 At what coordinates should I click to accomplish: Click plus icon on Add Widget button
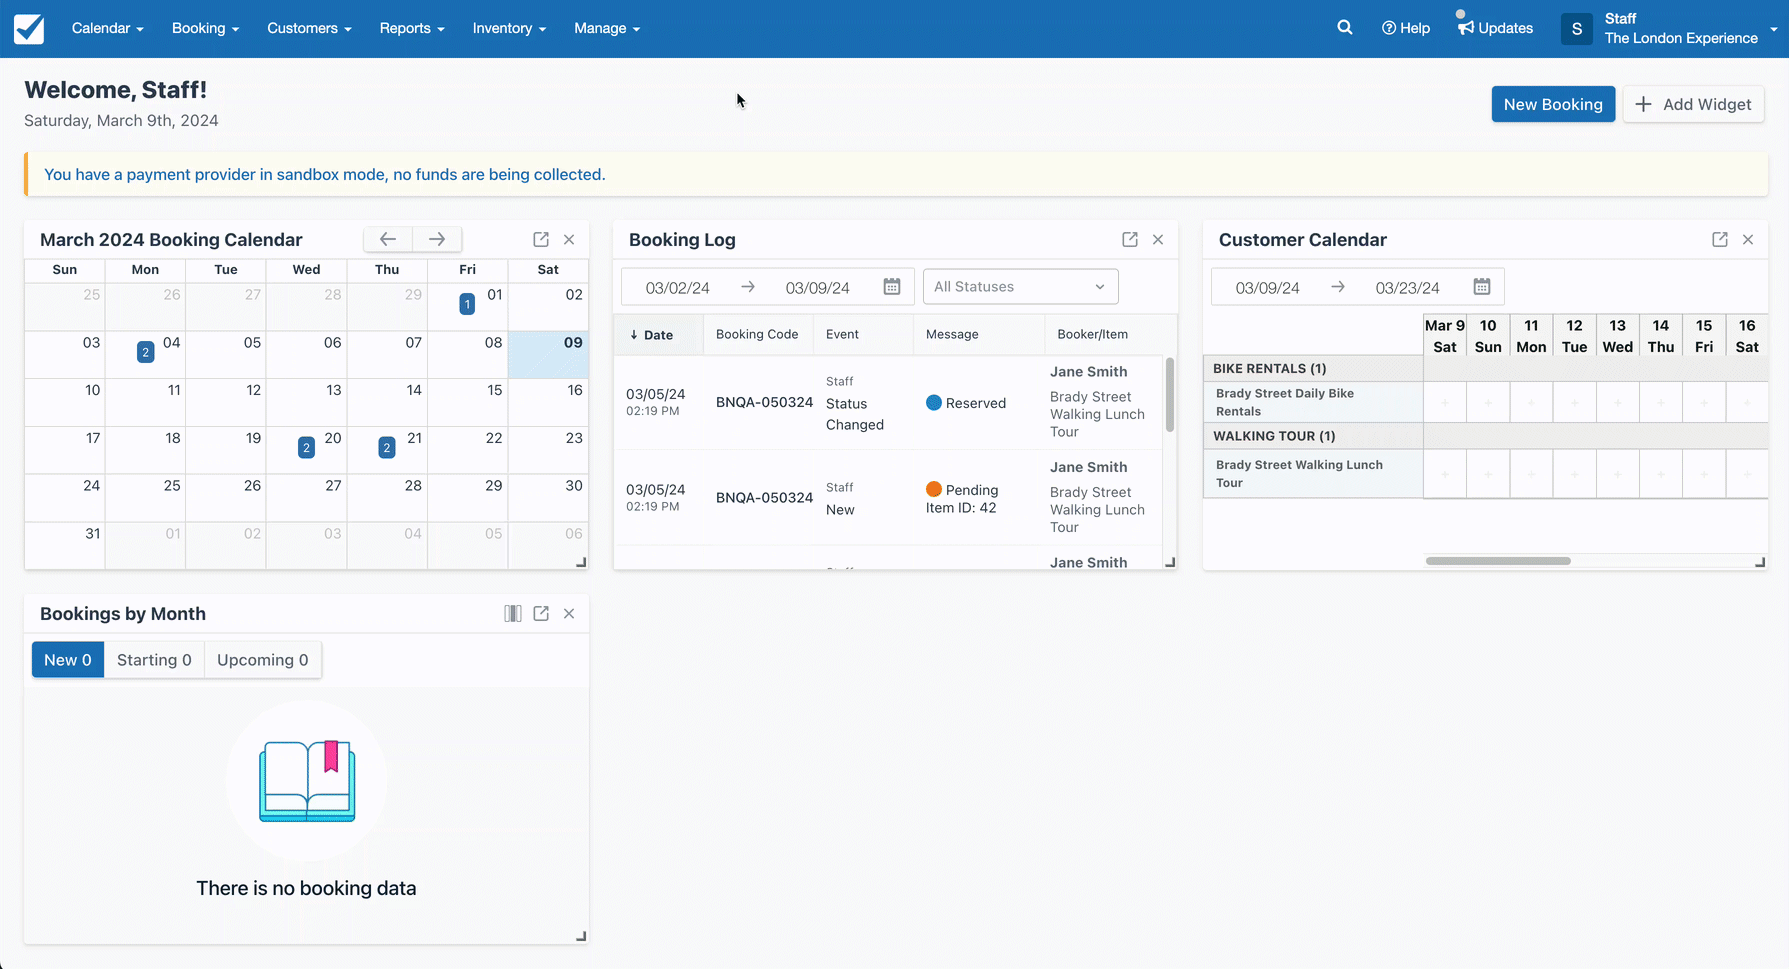pyautogui.click(x=1643, y=104)
